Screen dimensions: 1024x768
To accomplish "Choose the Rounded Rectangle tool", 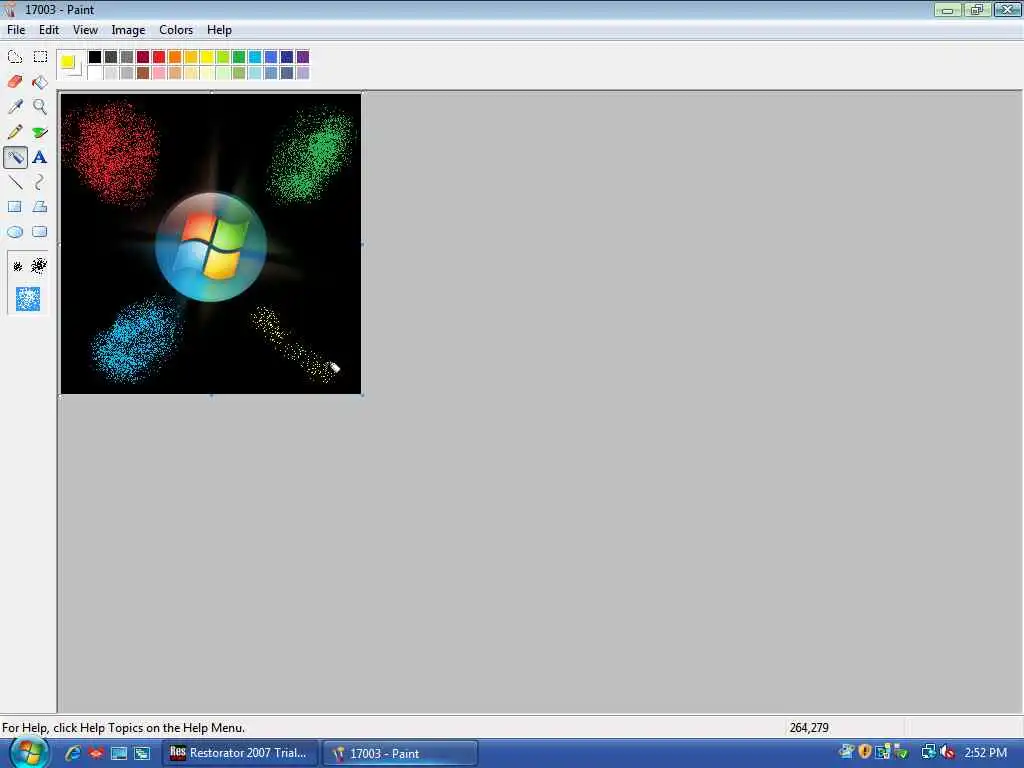I will click(40, 232).
